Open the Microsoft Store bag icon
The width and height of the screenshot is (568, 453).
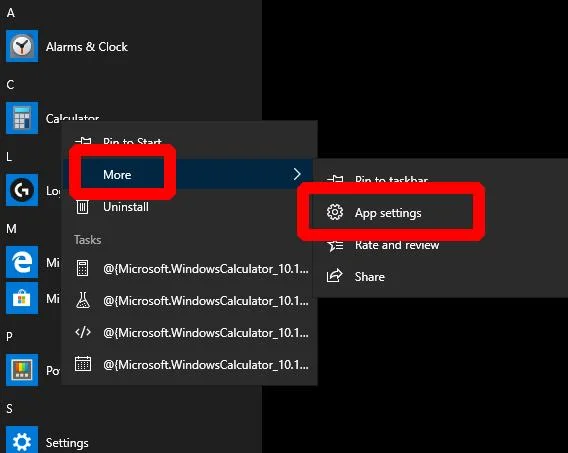(22, 298)
